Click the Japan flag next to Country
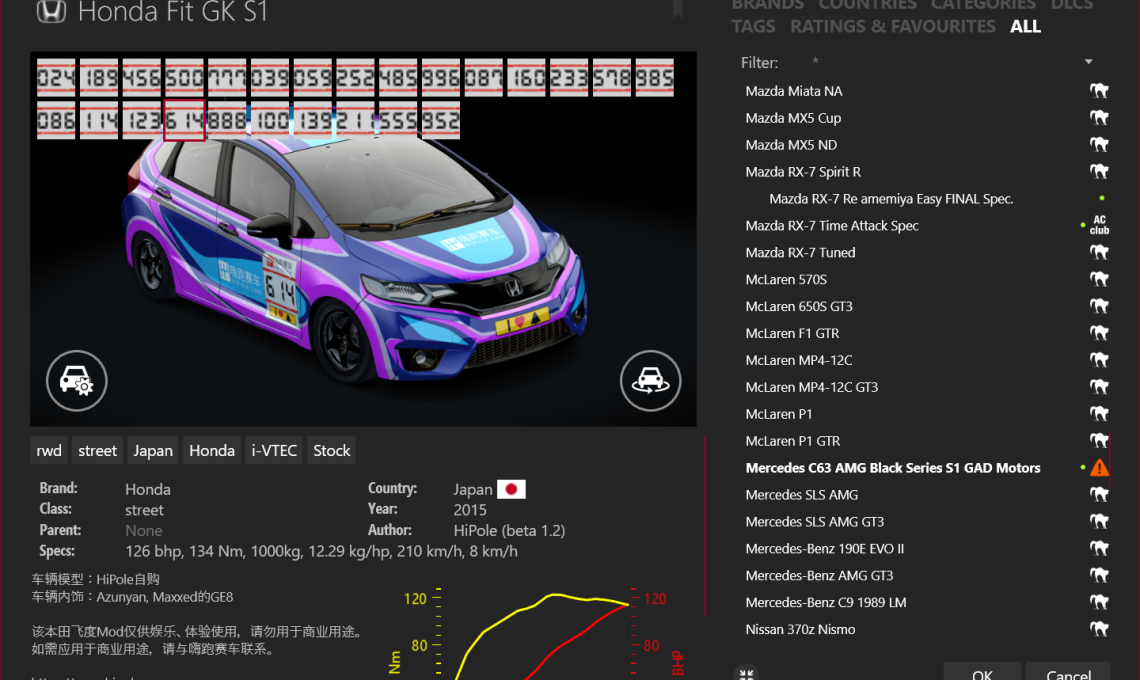 click(511, 489)
